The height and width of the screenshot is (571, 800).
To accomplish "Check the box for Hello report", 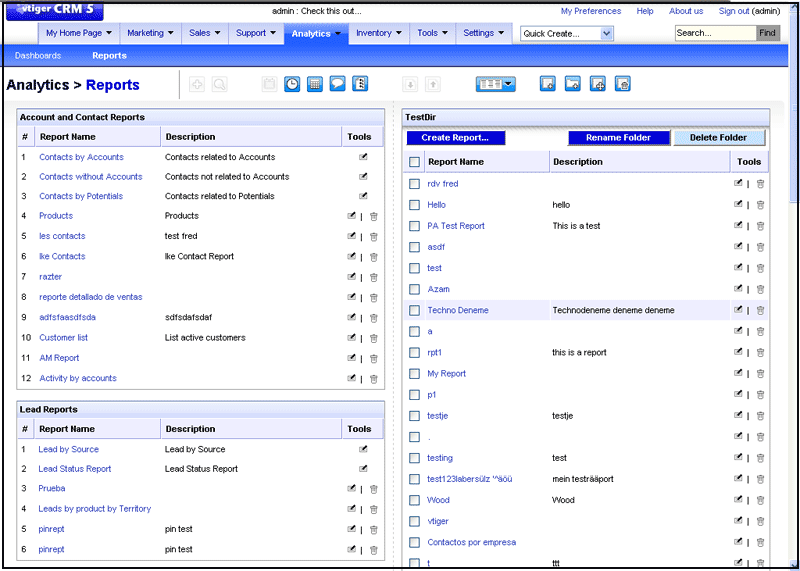I will [x=414, y=205].
